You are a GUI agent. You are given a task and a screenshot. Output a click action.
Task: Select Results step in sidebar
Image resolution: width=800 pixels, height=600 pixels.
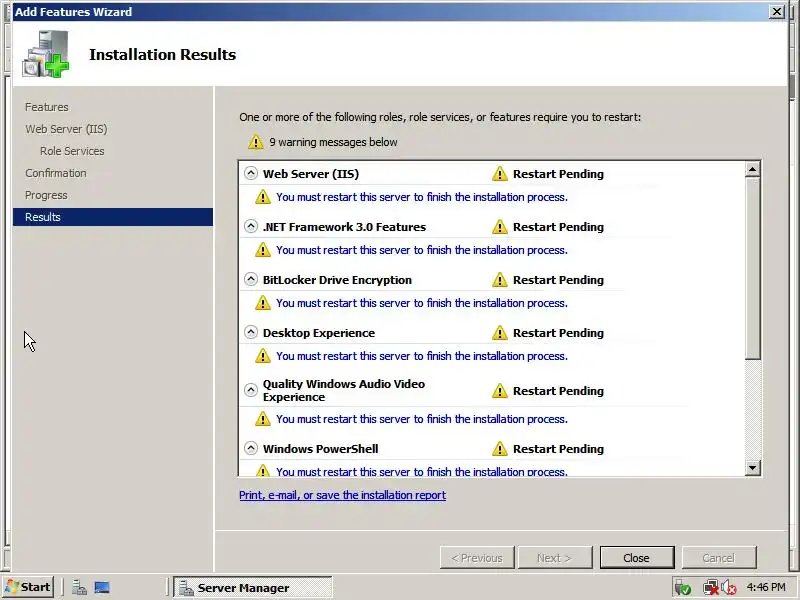click(x=113, y=217)
